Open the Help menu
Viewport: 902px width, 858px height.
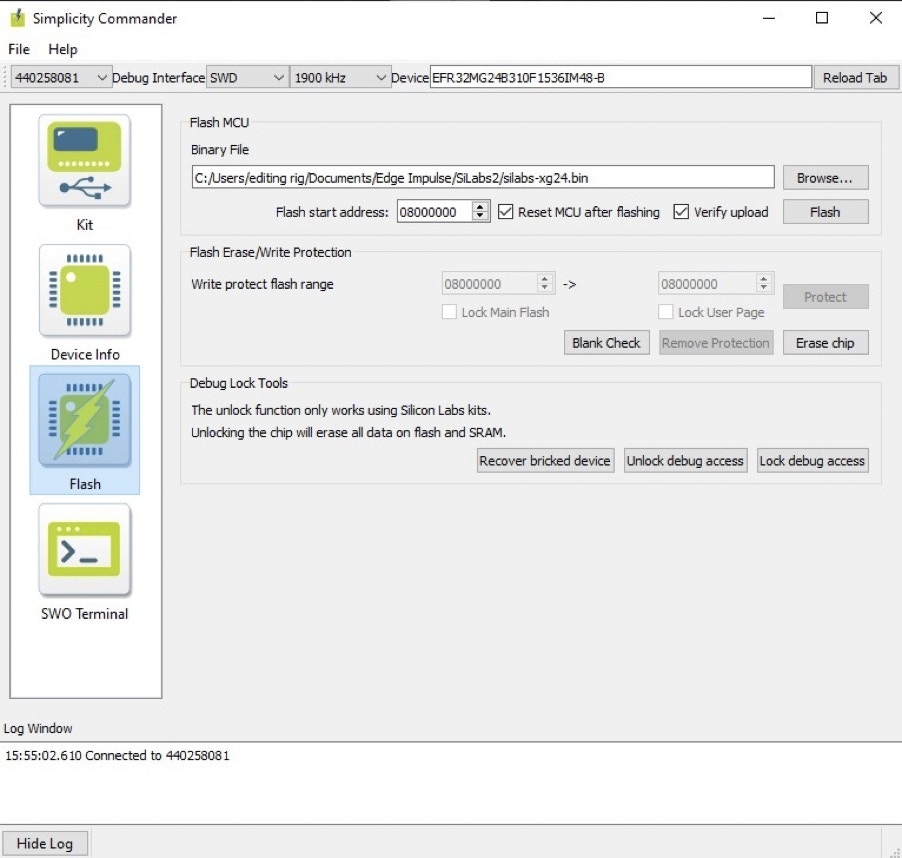[63, 49]
